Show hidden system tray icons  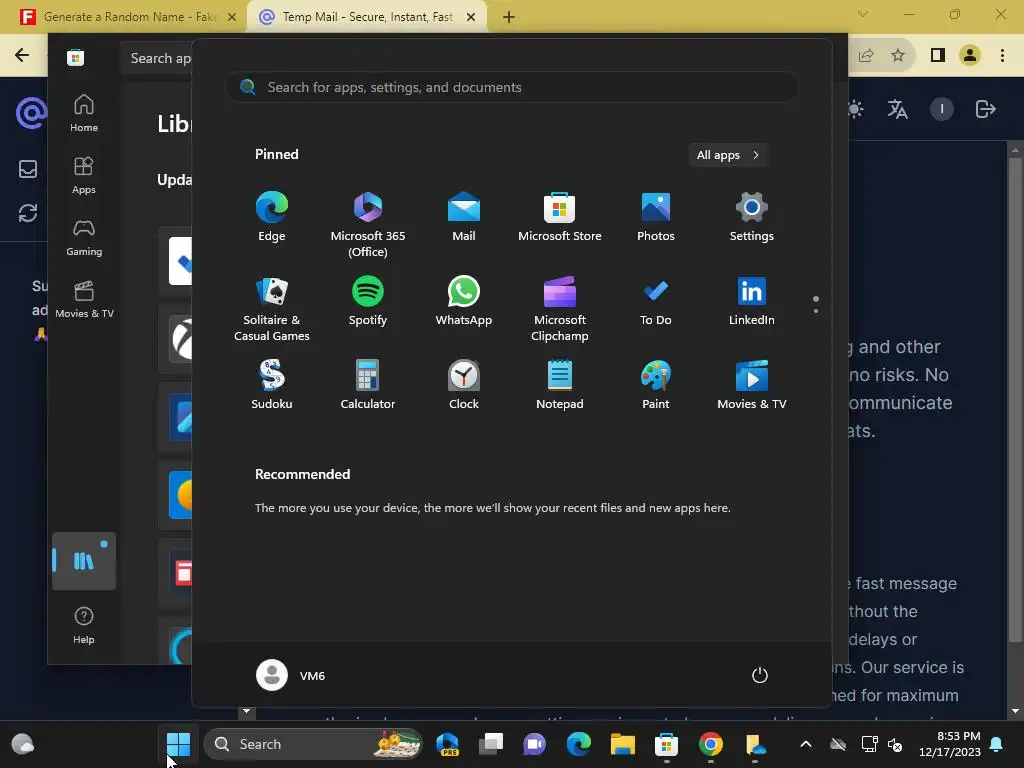806,744
